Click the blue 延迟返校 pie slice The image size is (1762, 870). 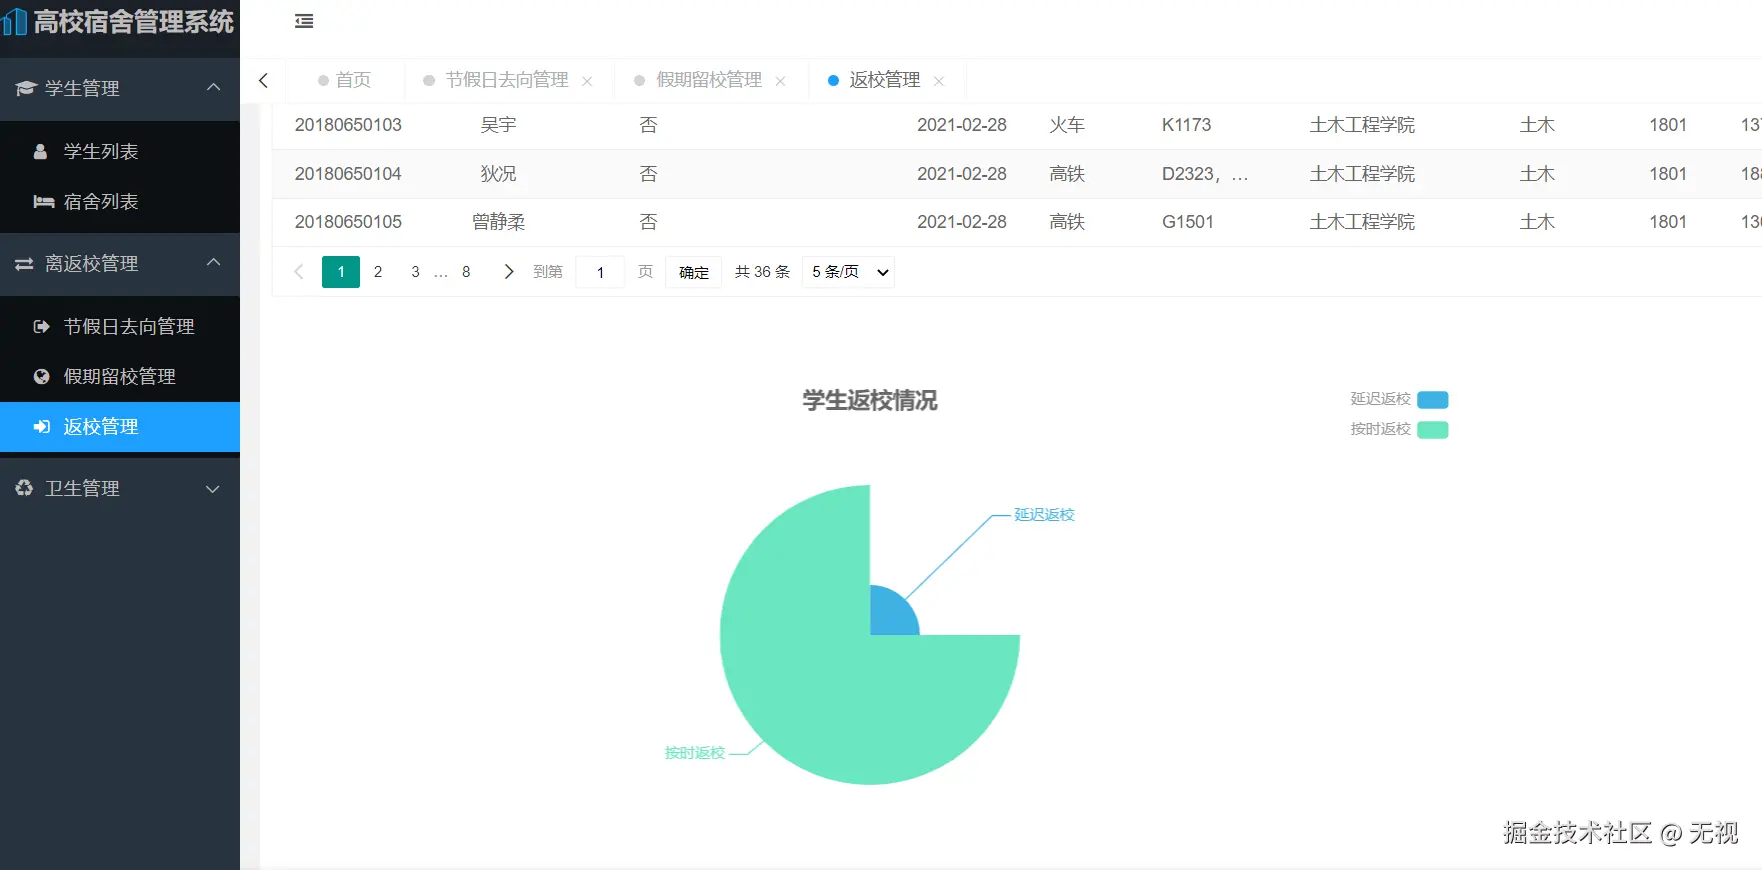tap(890, 614)
